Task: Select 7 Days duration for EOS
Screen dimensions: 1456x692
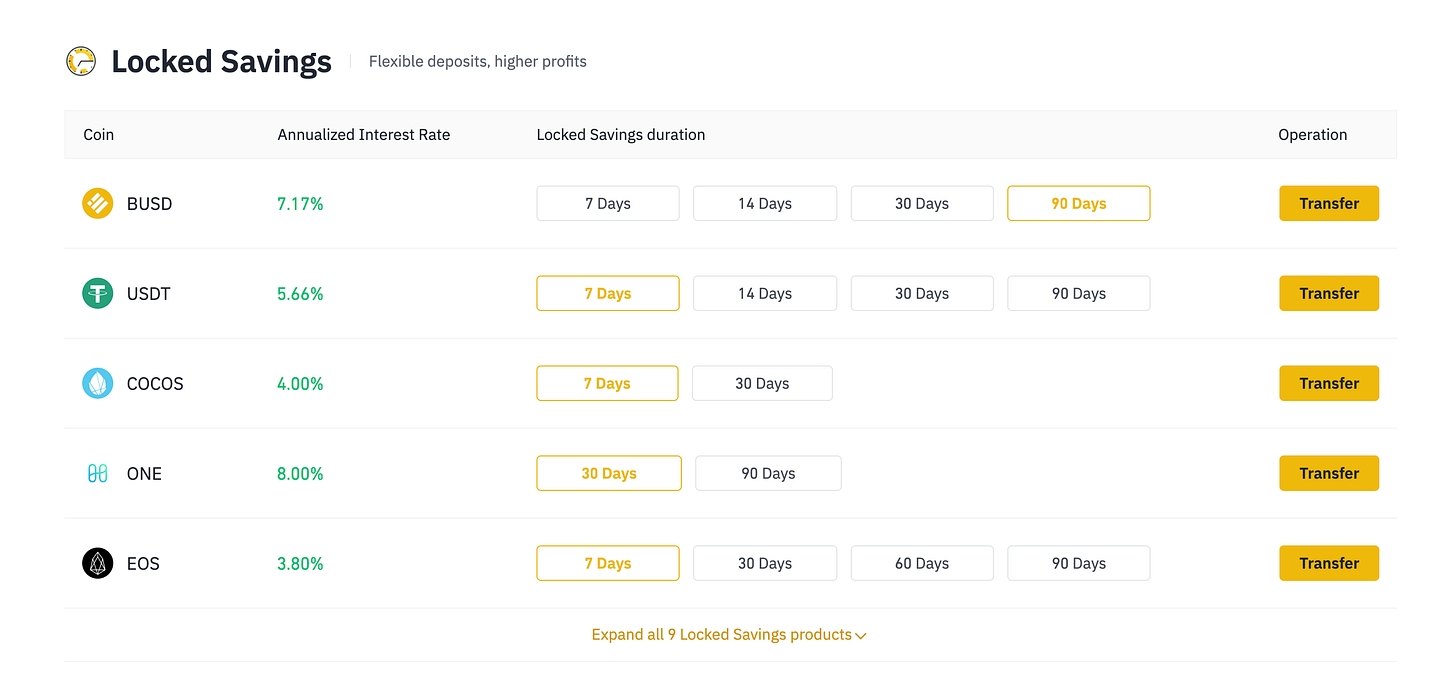Action: pyautogui.click(x=608, y=564)
